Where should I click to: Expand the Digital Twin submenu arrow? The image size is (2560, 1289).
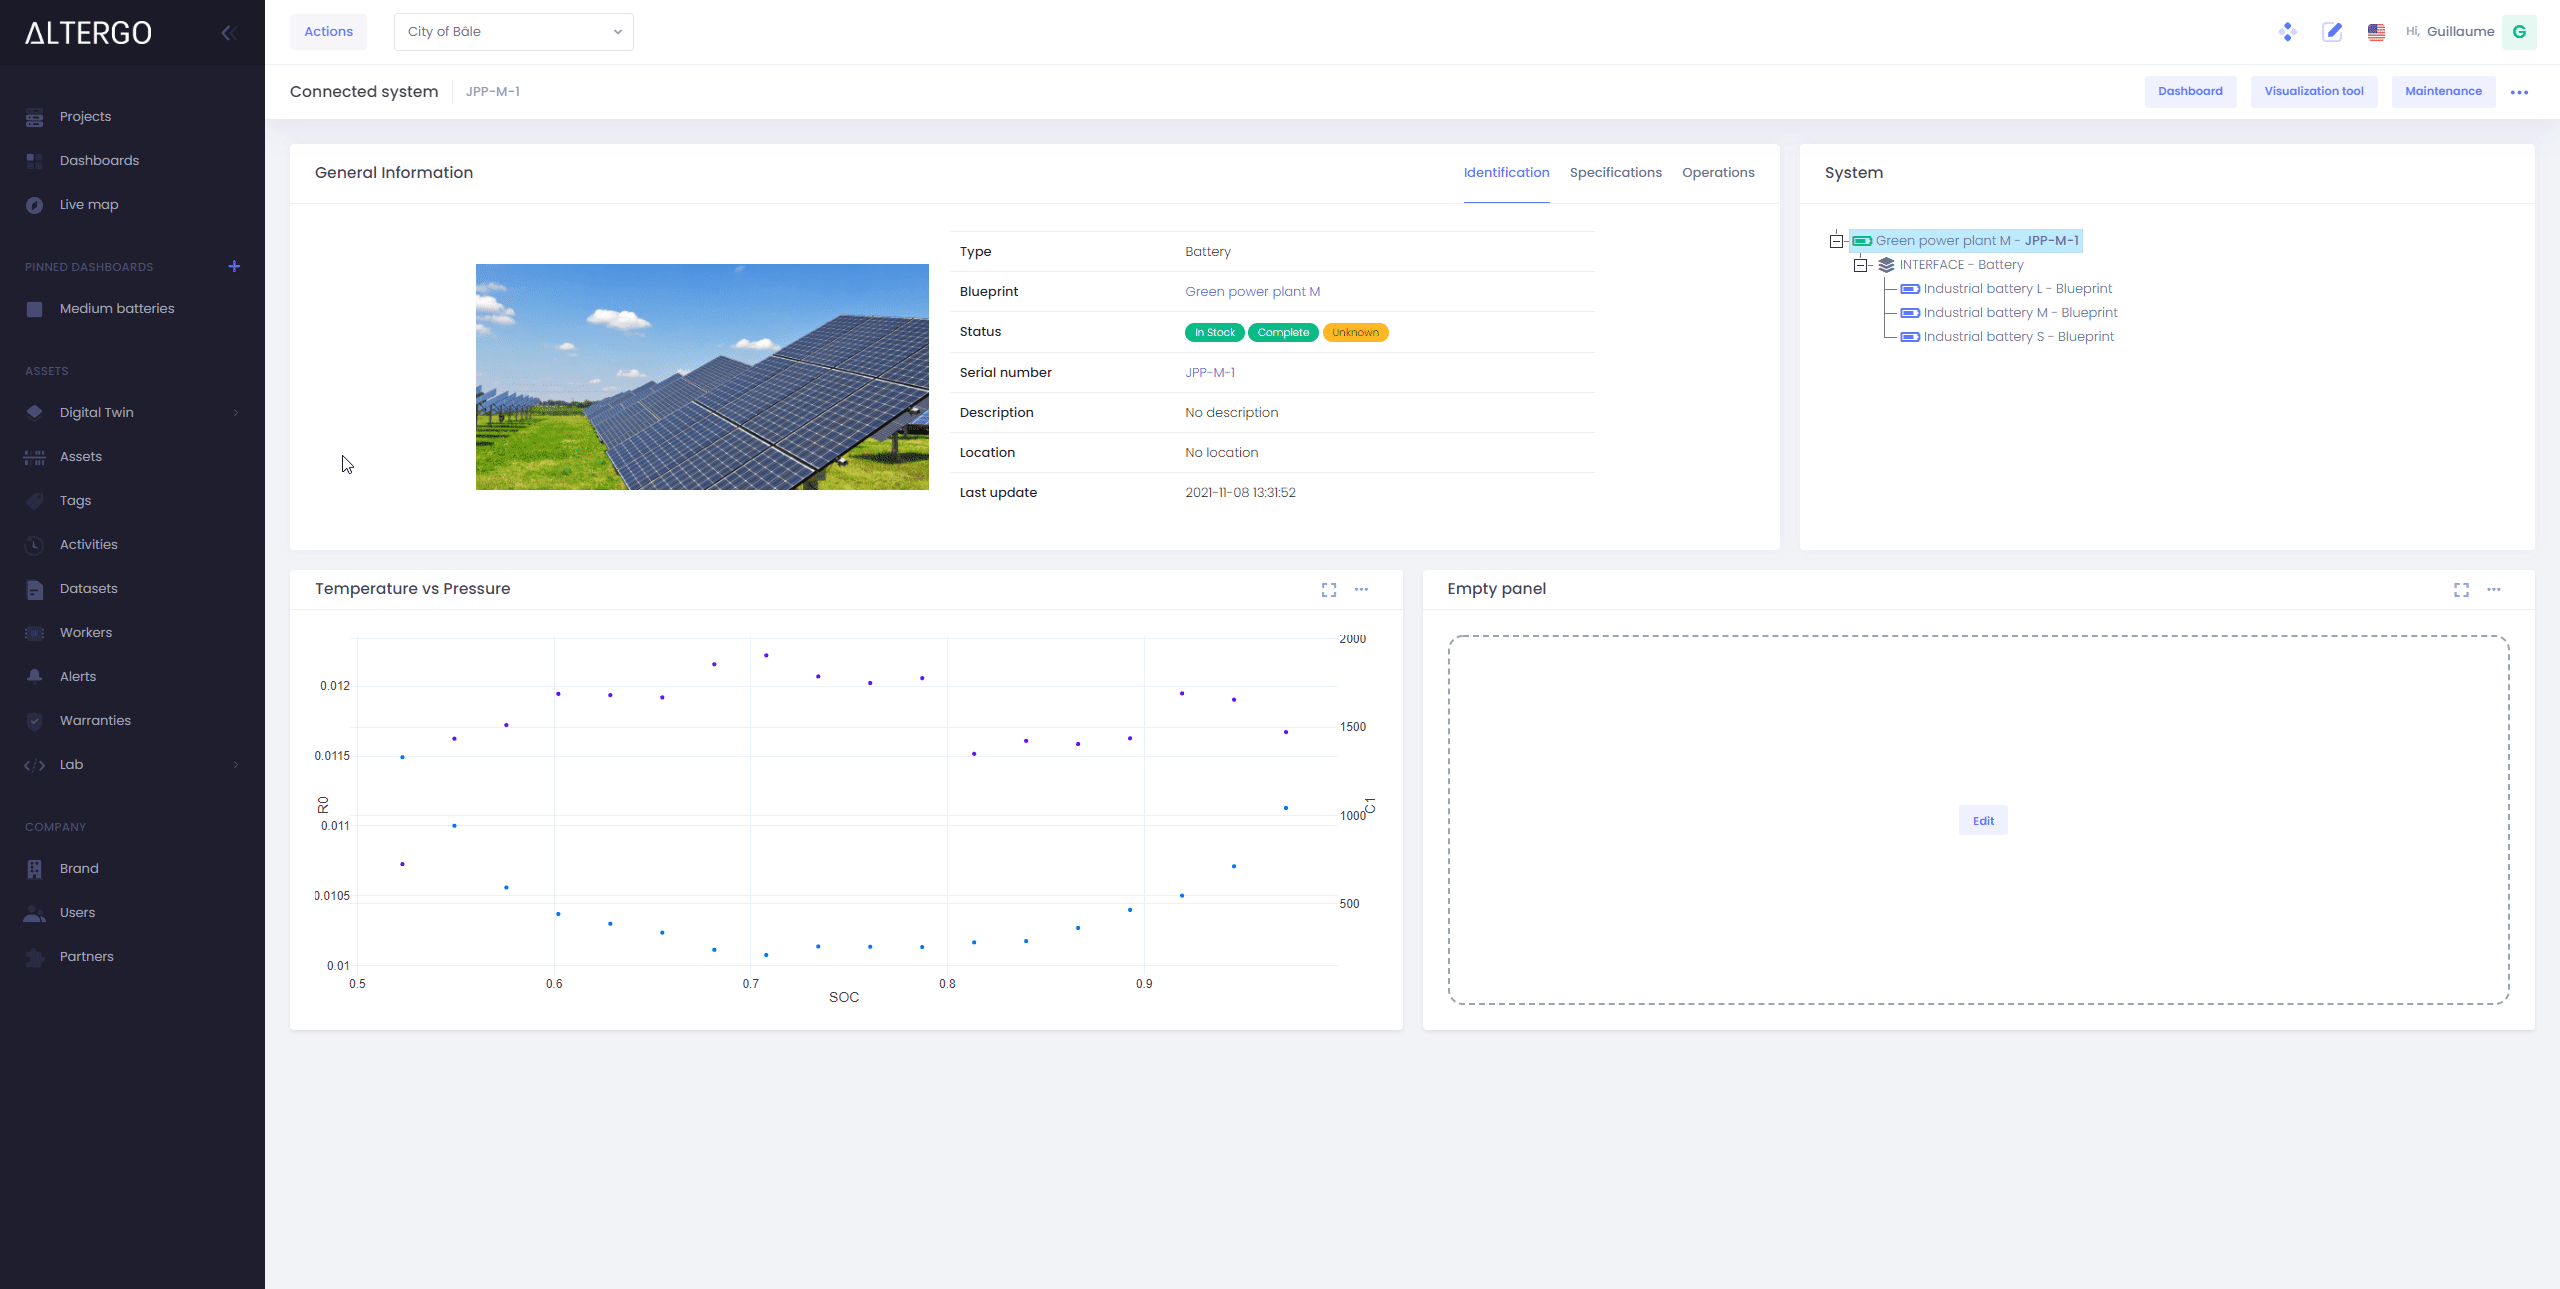[x=236, y=412]
